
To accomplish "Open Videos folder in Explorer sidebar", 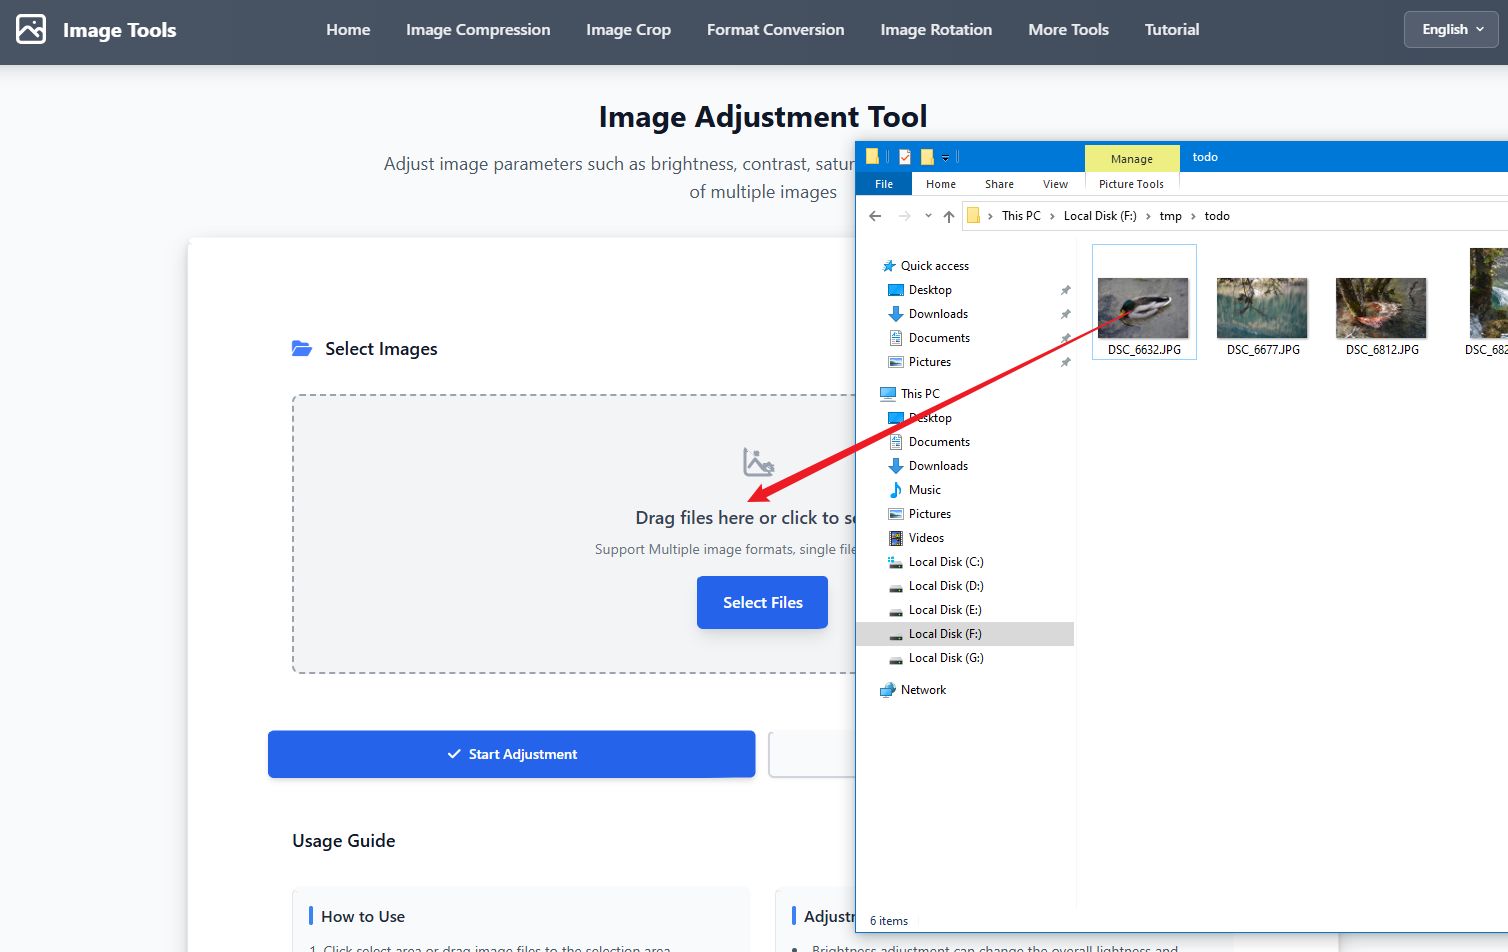I will pyautogui.click(x=916, y=538).
